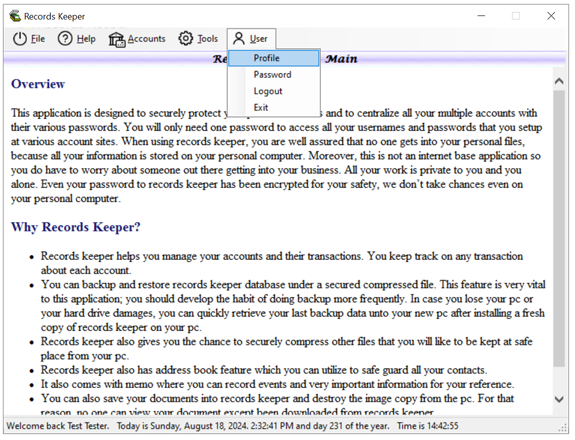The width and height of the screenshot is (575, 440).
Task: Open the Help menu
Action: pyautogui.click(x=86, y=38)
